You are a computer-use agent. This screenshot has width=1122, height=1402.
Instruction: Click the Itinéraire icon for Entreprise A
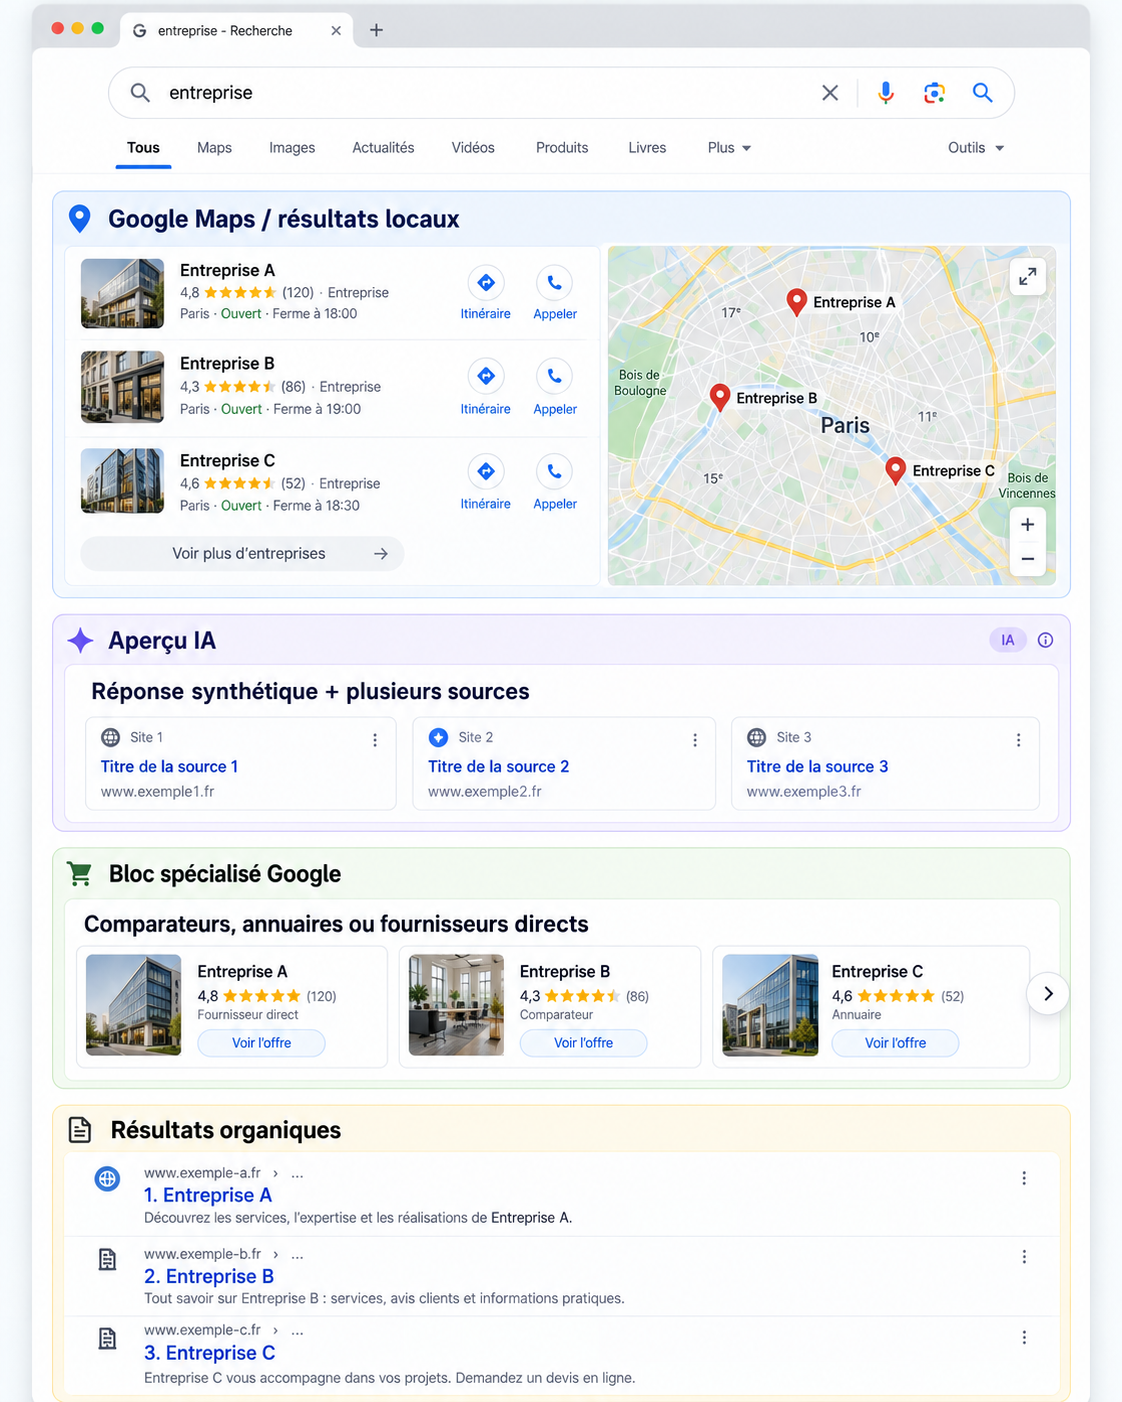click(x=486, y=283)
